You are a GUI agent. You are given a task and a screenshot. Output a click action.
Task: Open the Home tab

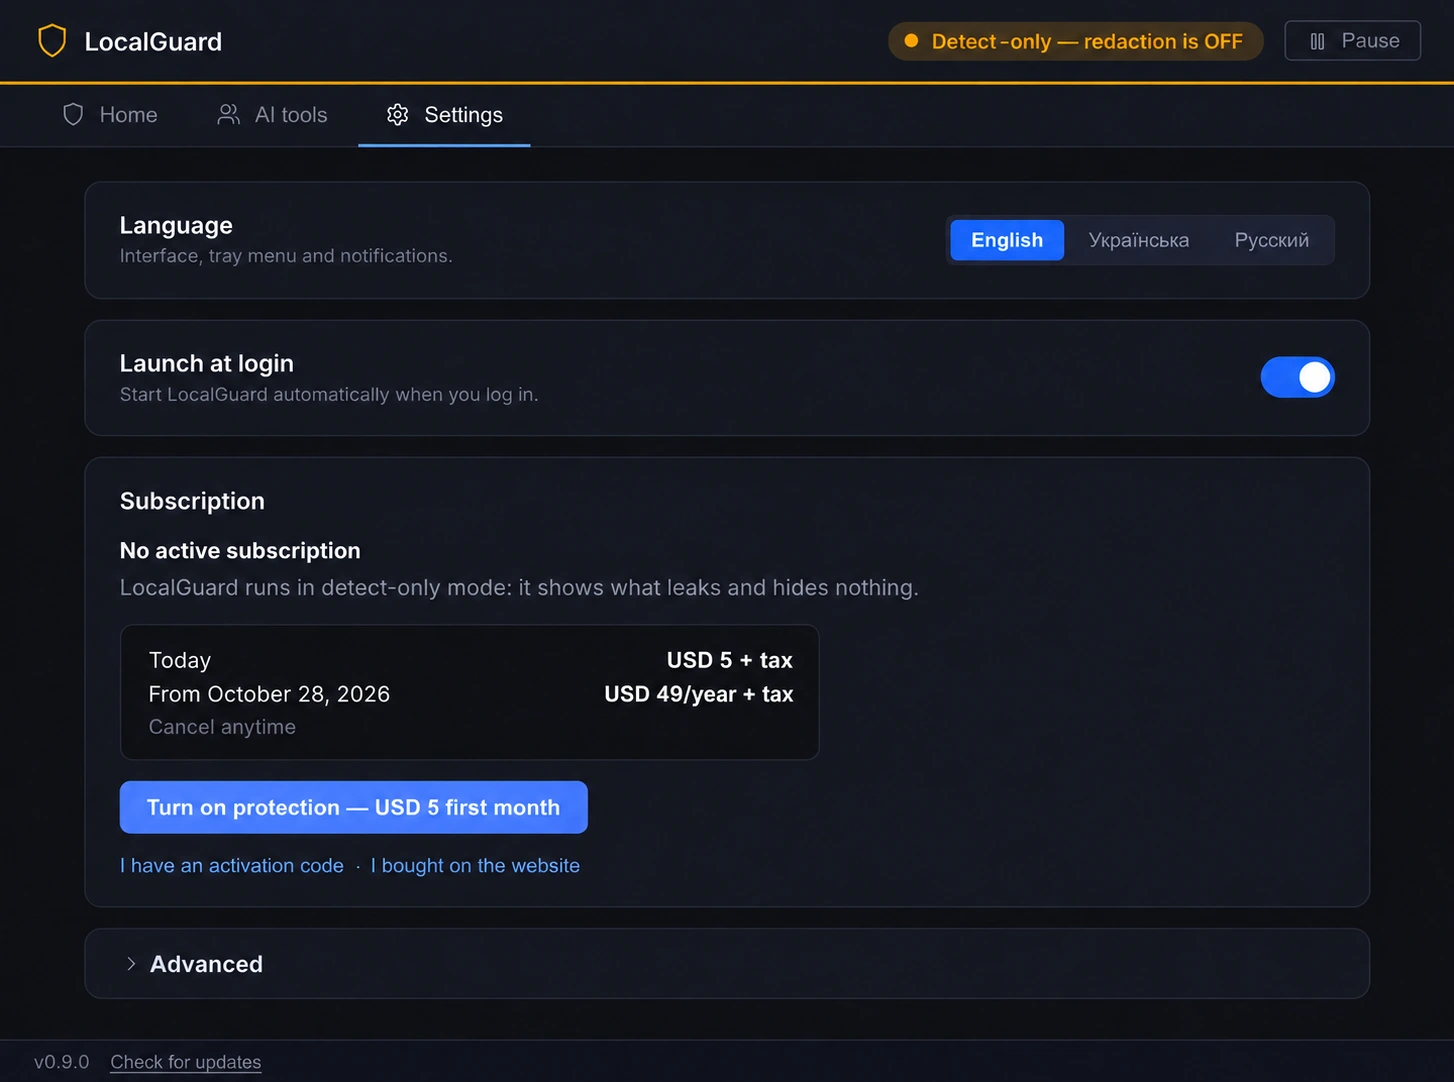click(x=110, y=115)
